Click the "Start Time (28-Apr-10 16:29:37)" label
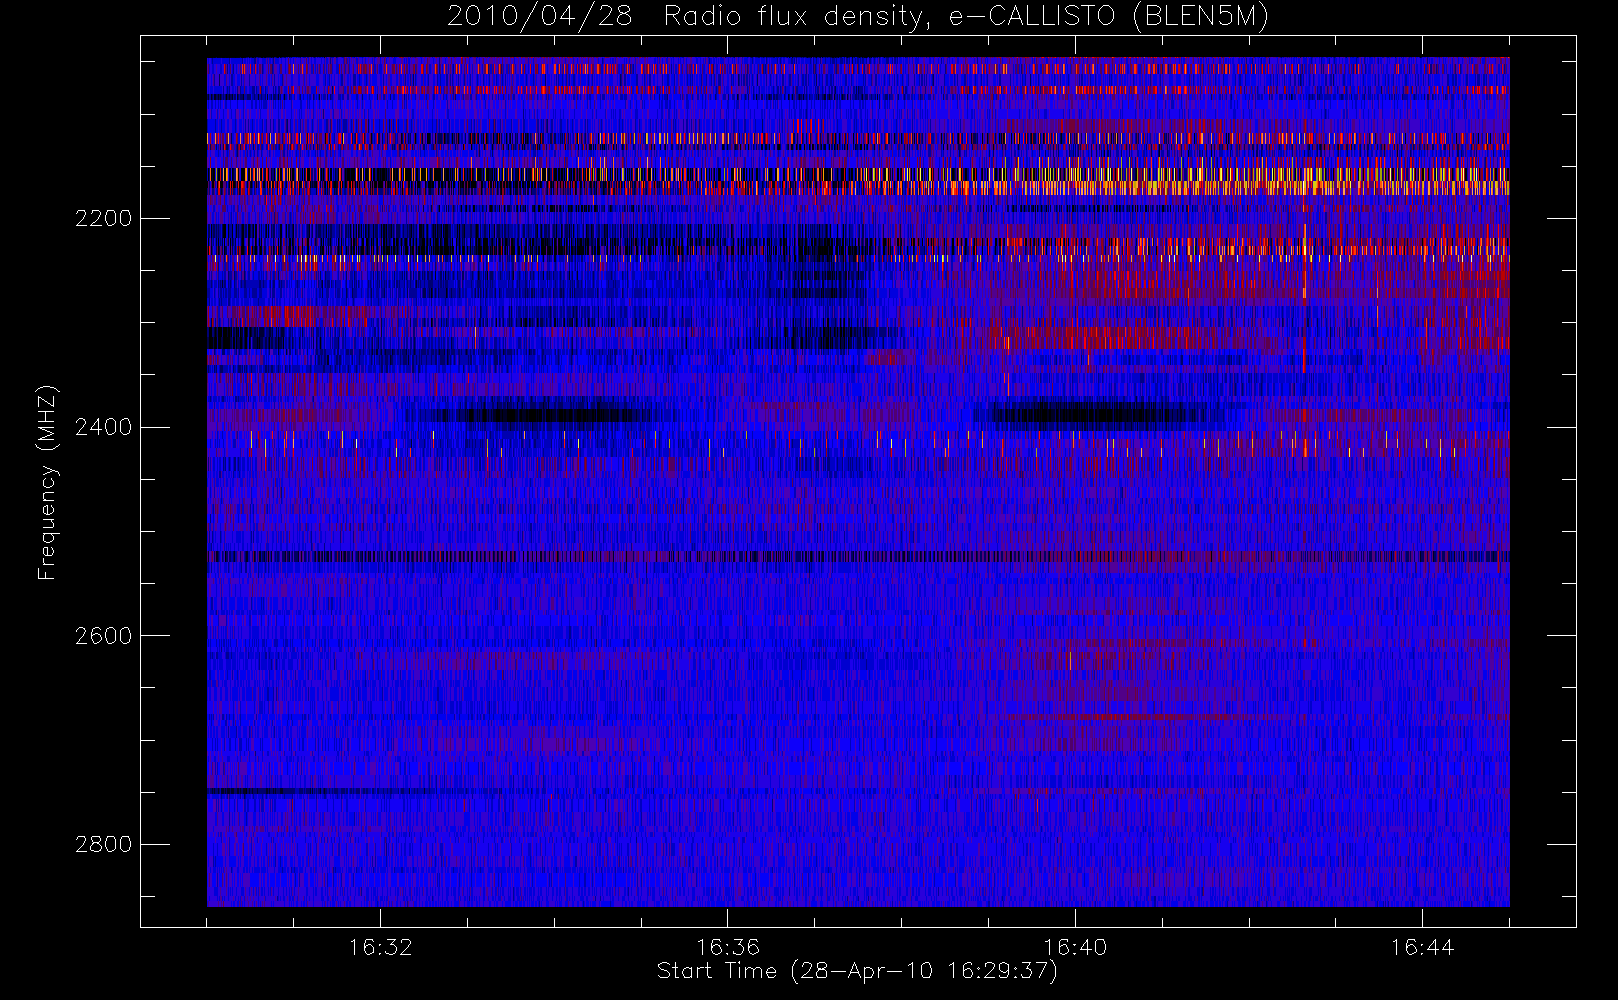 [857, 971]
